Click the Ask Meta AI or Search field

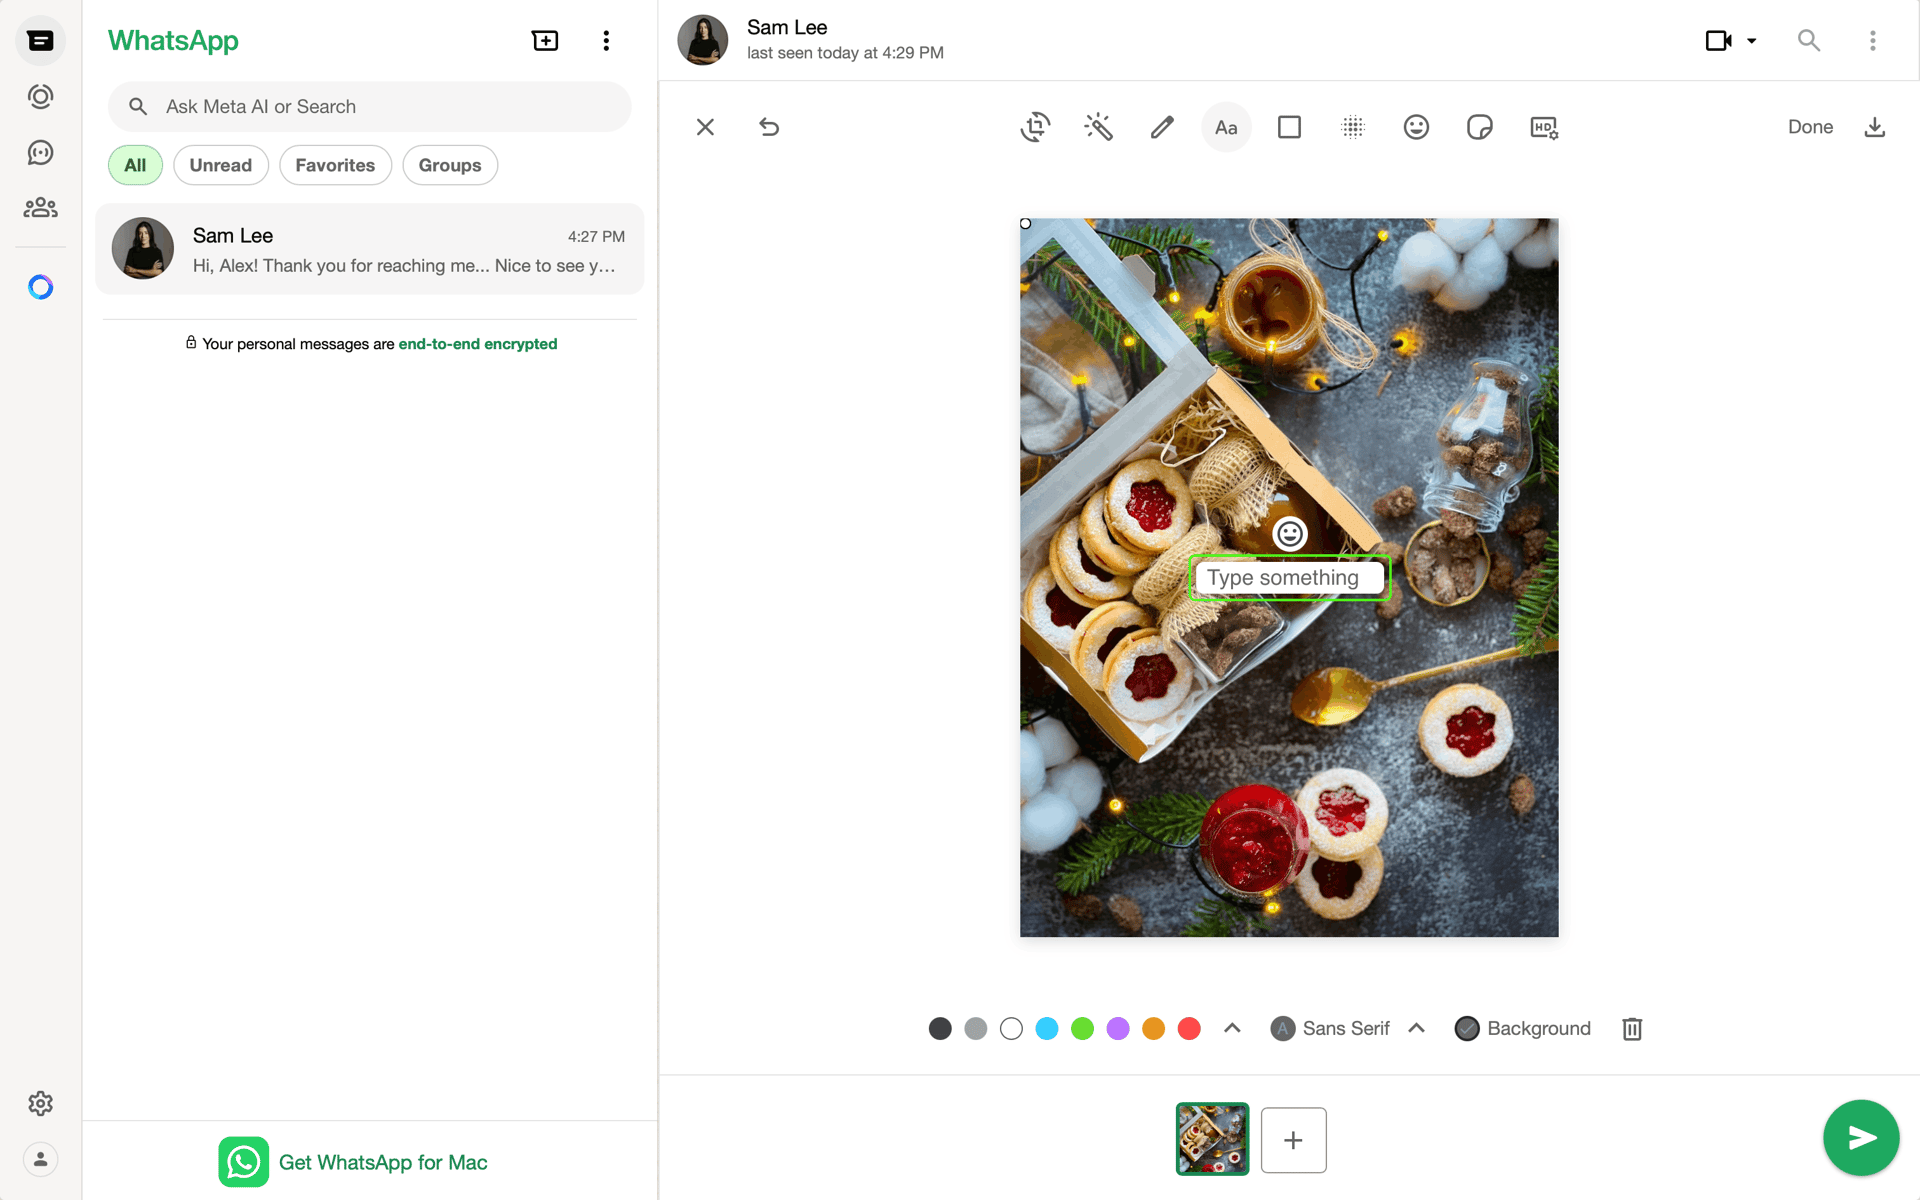coord(369,107)
